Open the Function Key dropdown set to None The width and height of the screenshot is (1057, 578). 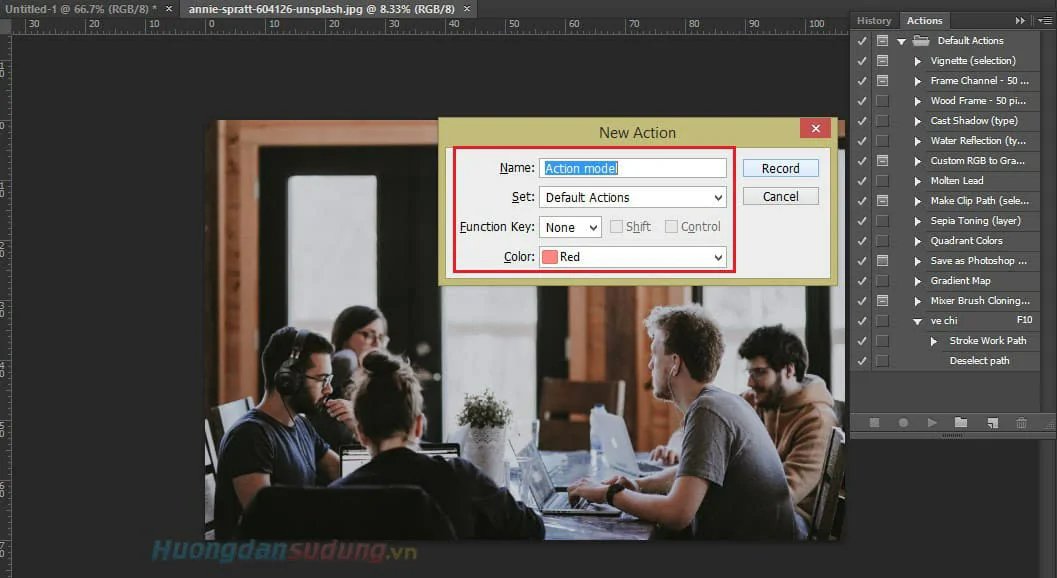(x=570, y=227)
